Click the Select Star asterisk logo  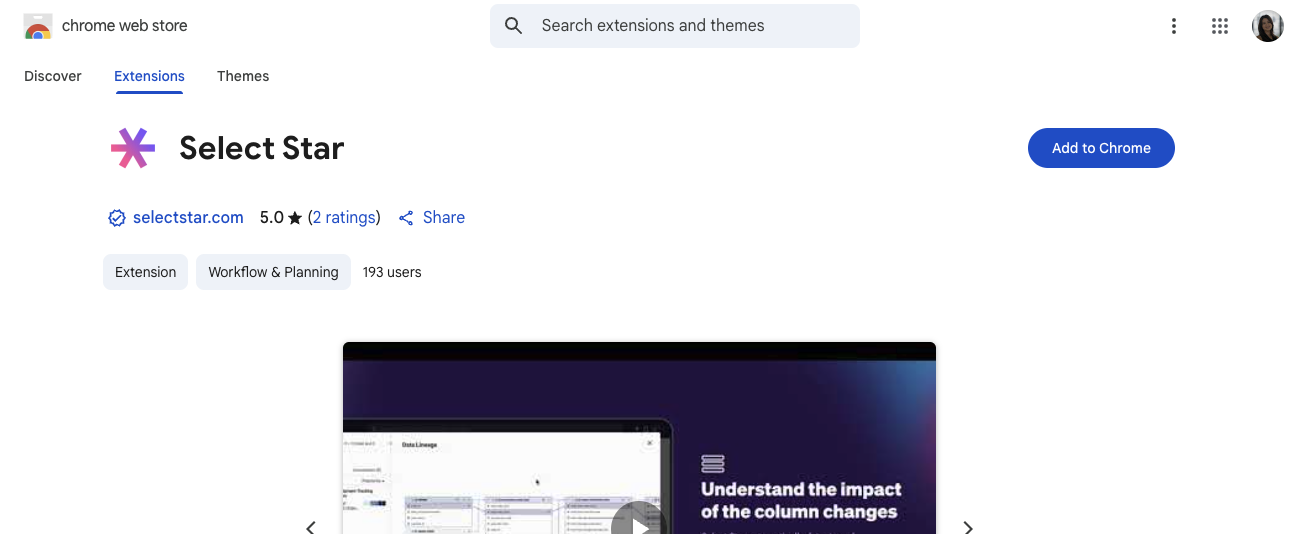click(x=133, y=148)
